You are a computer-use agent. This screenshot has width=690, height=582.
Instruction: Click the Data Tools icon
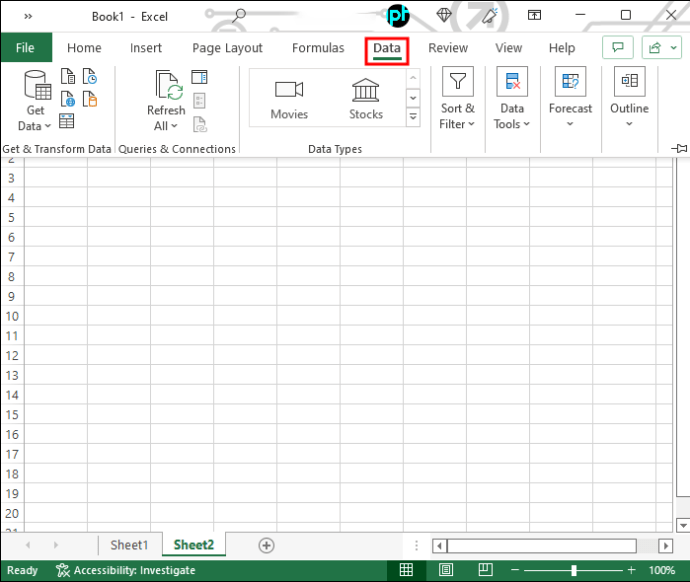[x=512, y=81]
